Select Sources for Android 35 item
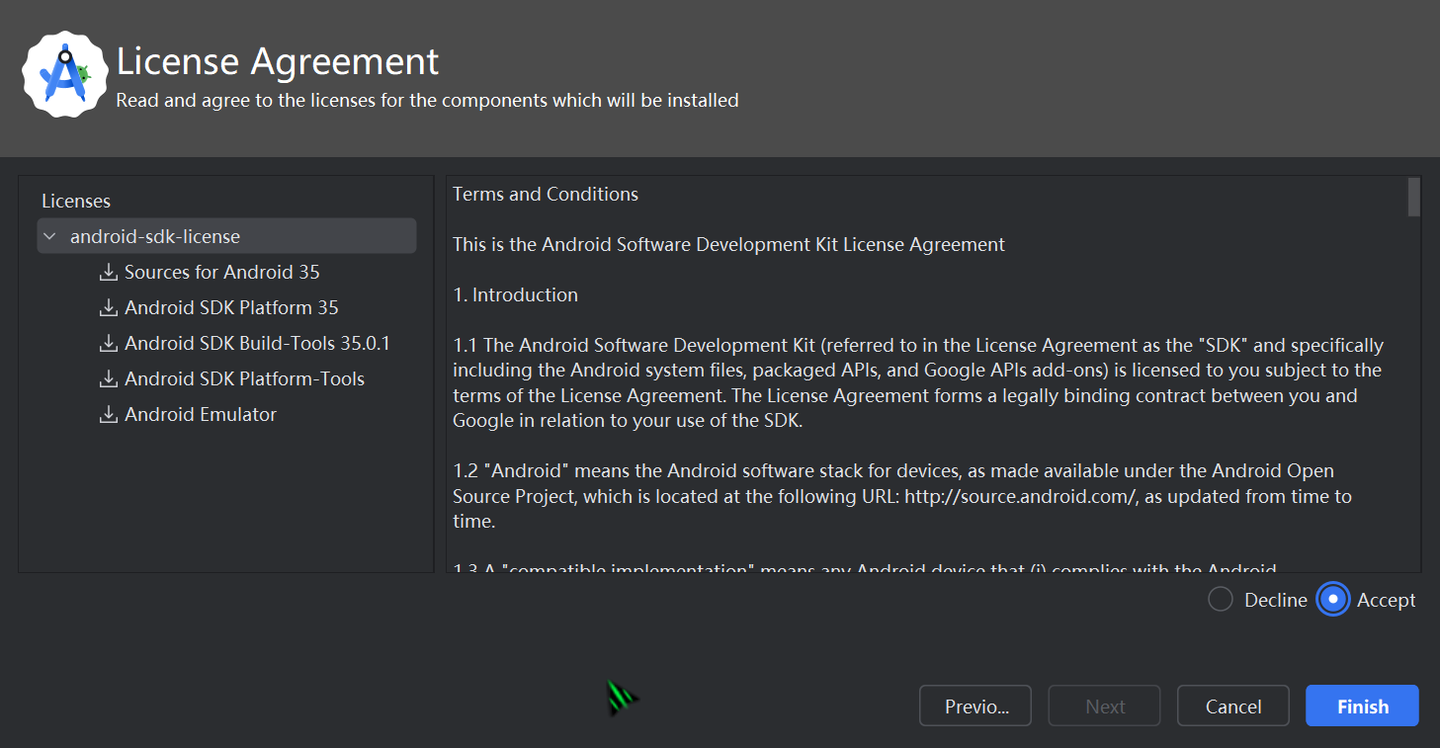The image size is (1440, 748). pyautogui.click(x=222, y=272)
